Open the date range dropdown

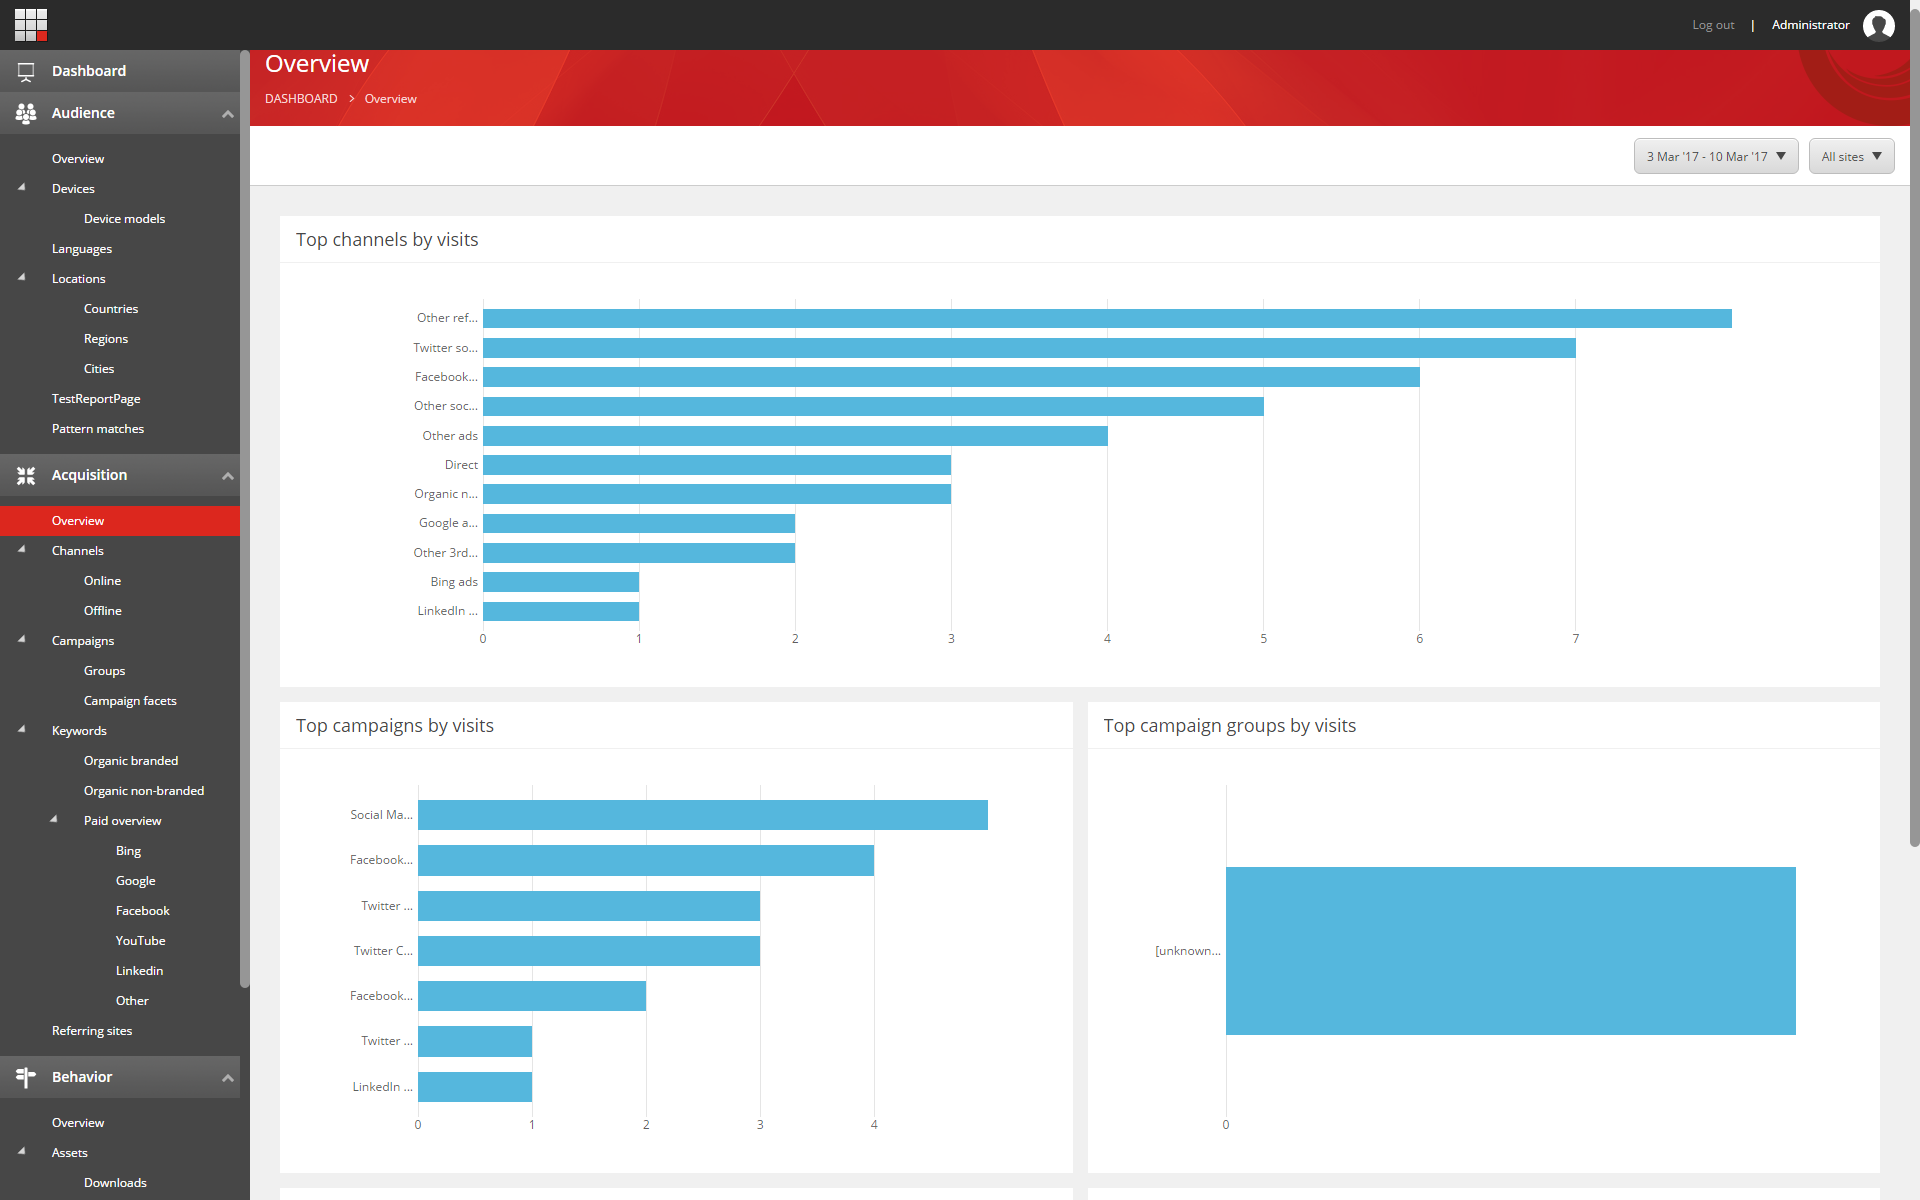pos(1716,156)
